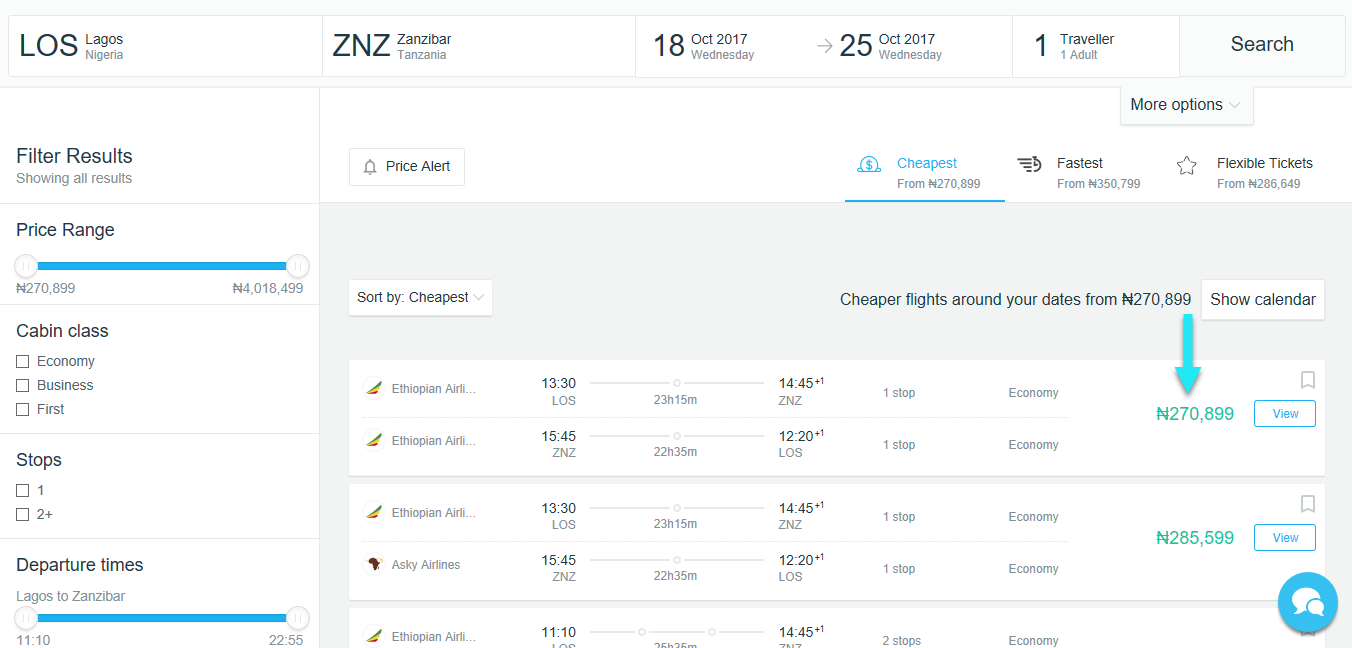Screen dimensions: 1352x648
Task: Expand the More options dropdown
Action: (1186, 105)
